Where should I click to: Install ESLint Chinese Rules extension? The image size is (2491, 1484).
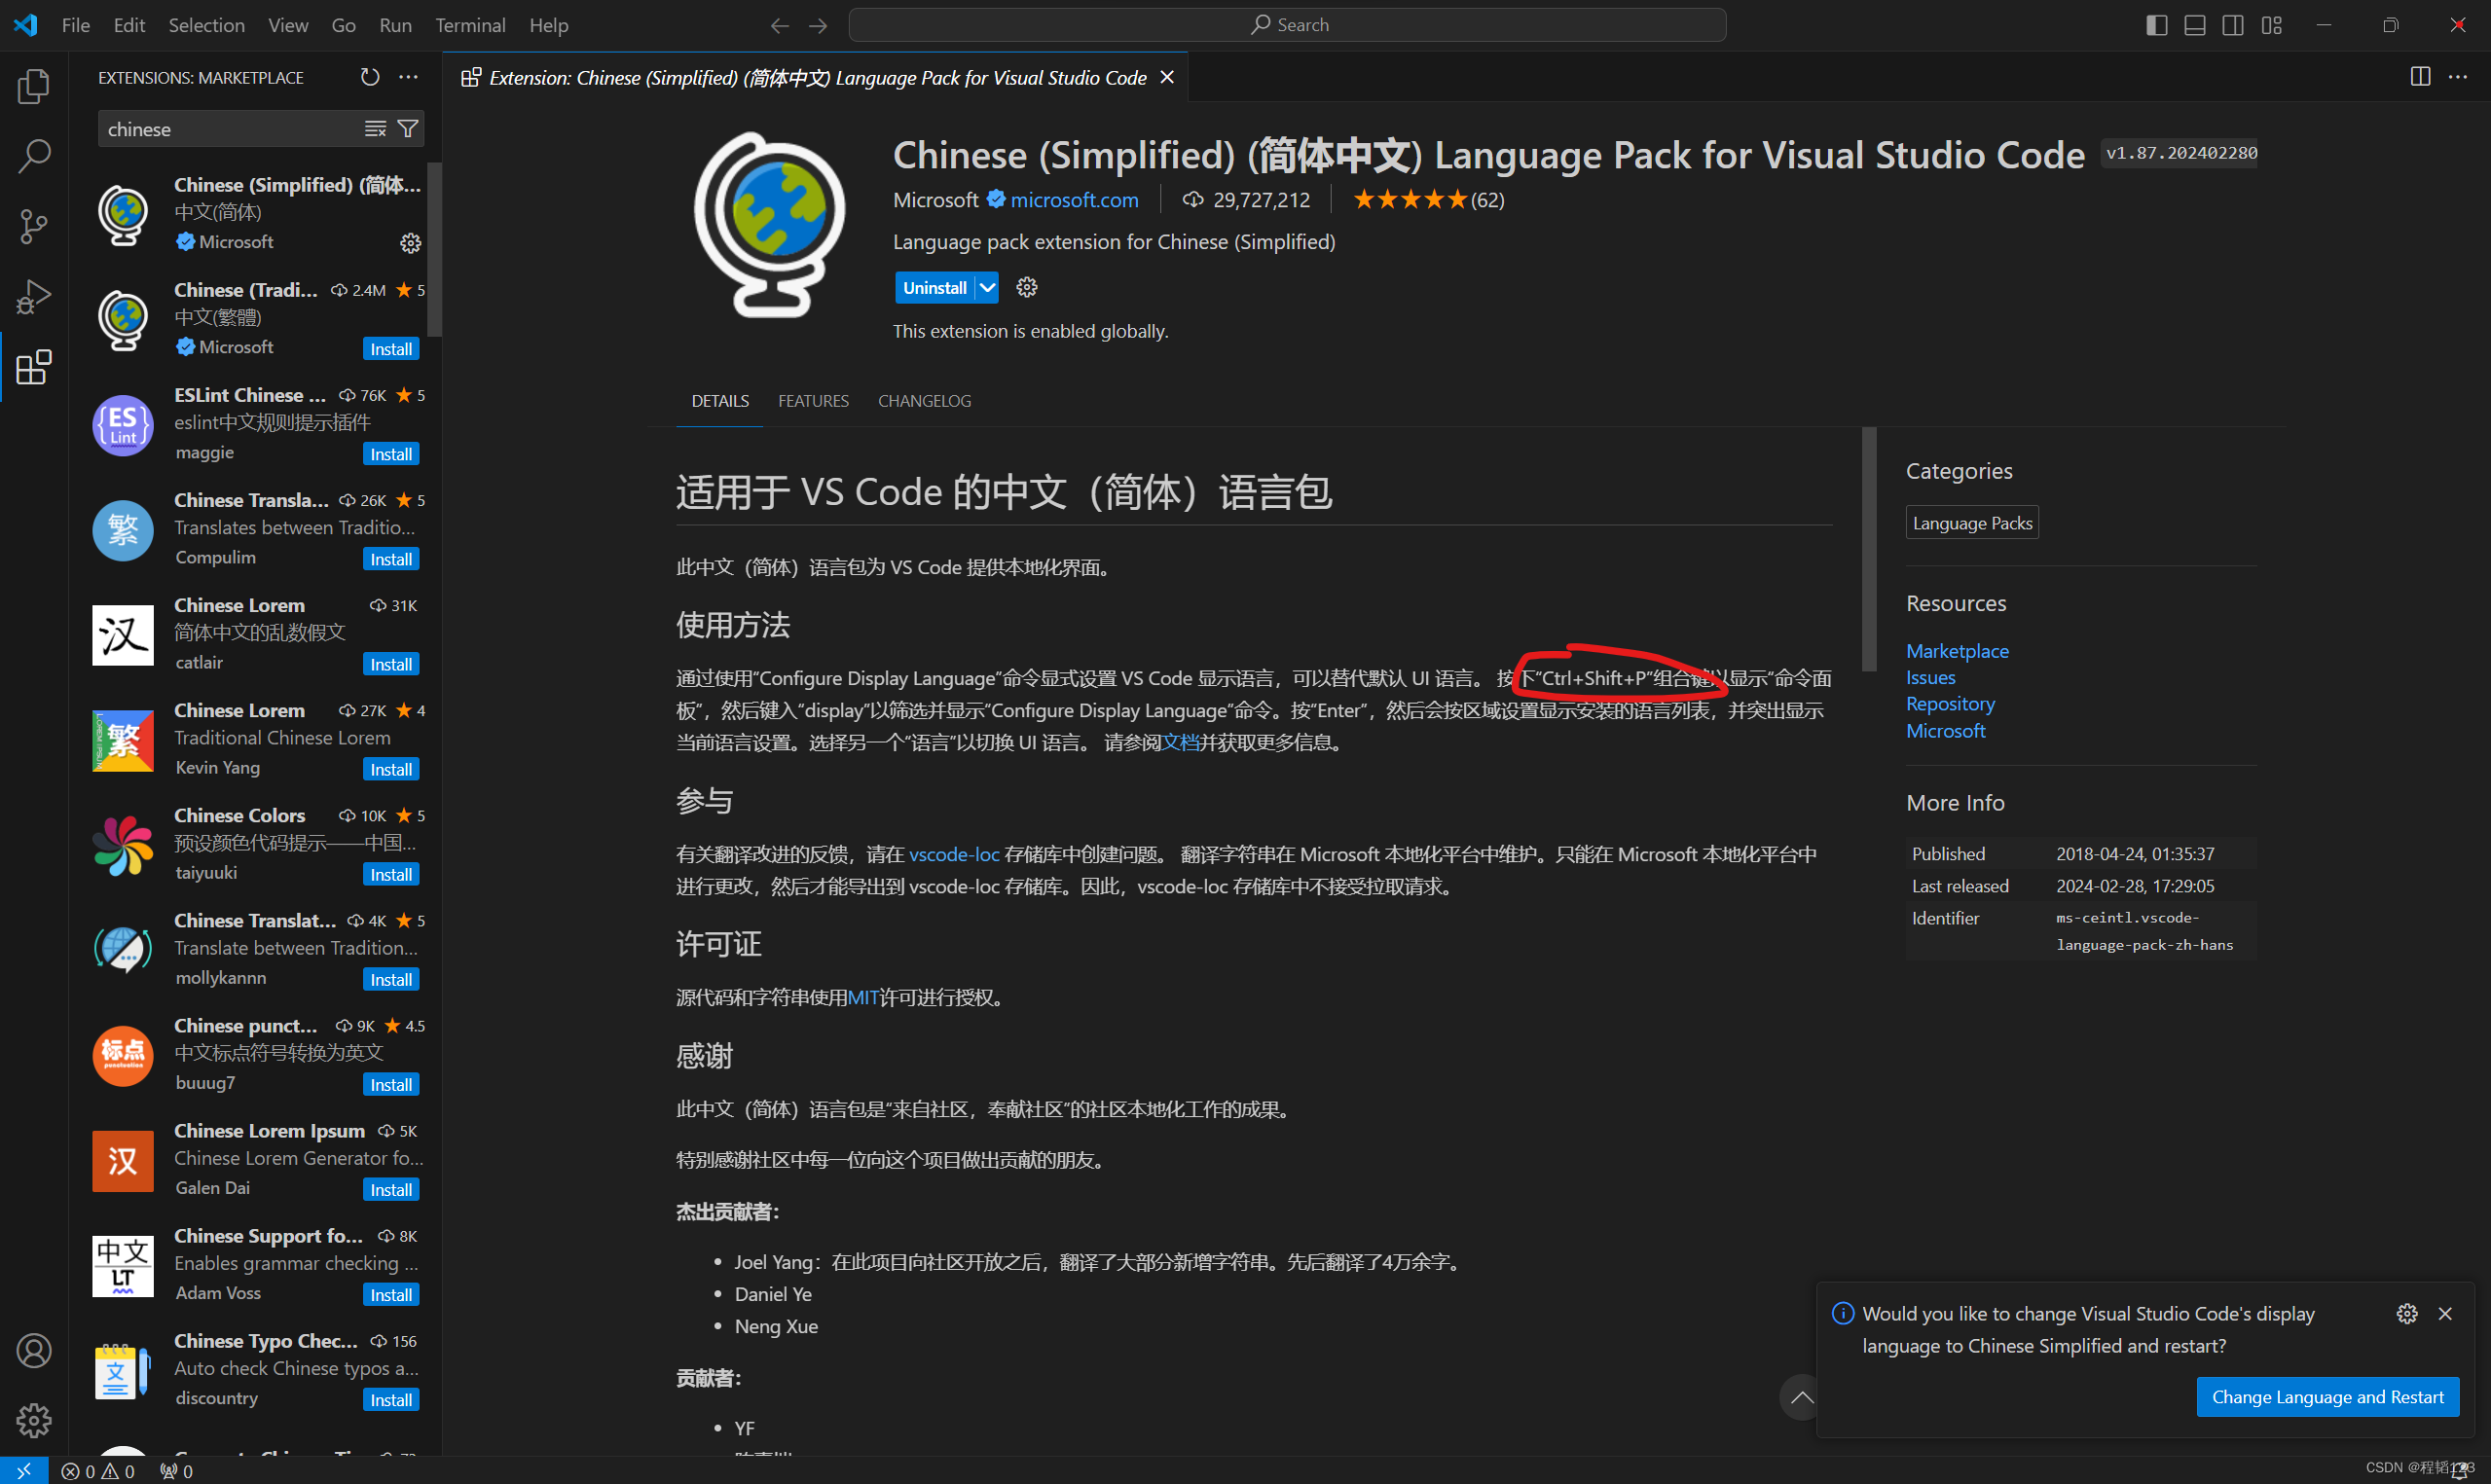391,454
